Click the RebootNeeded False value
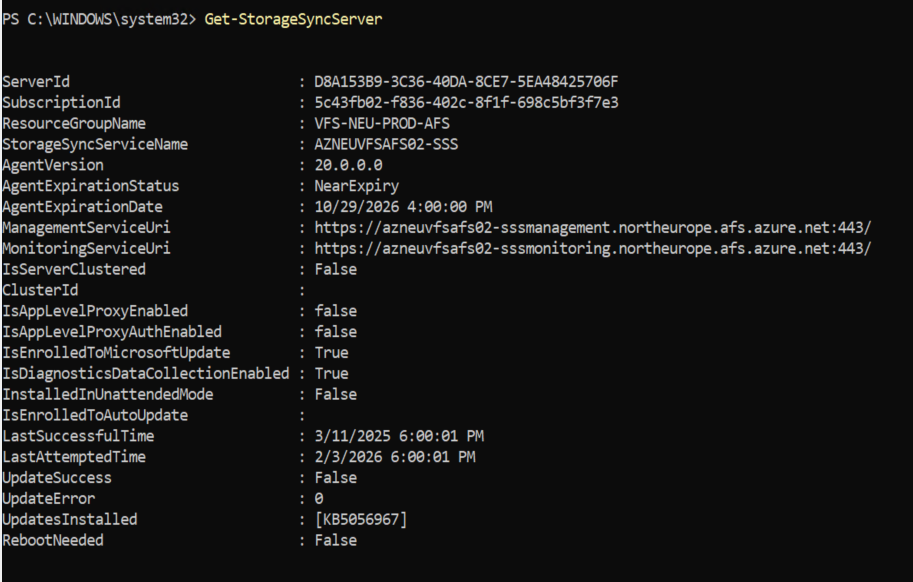The width and height of the screenshot is (913, 582). pos(335,540)
